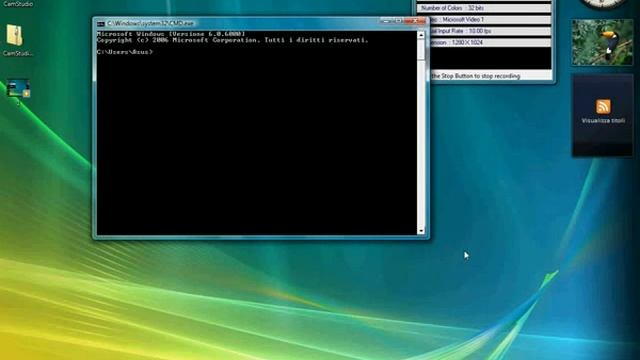Screen dimensions: 640x360
Task: Click 'Number of Colors : 32 bits' row
Action: (484, 8)
